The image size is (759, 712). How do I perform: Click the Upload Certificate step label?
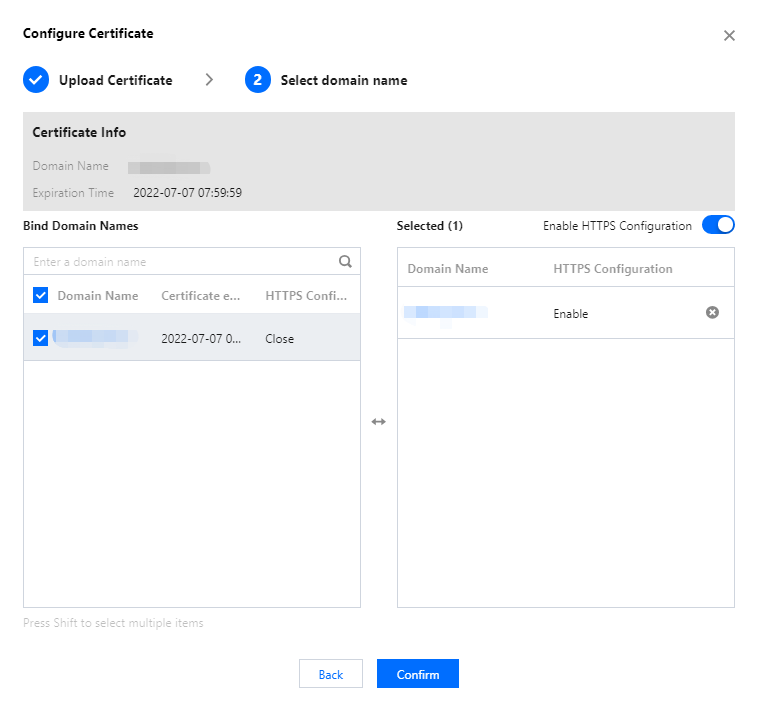[115, 80]
